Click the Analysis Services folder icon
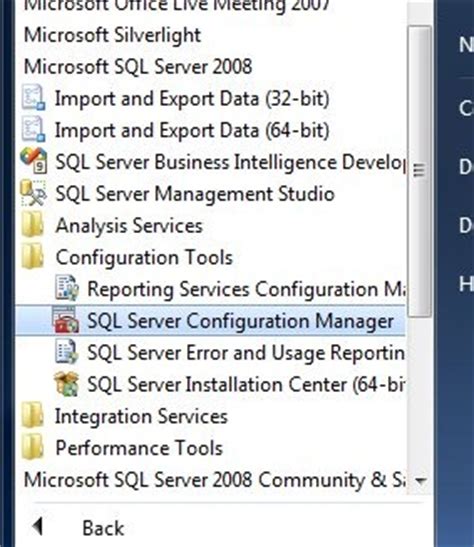 (32, 225)
